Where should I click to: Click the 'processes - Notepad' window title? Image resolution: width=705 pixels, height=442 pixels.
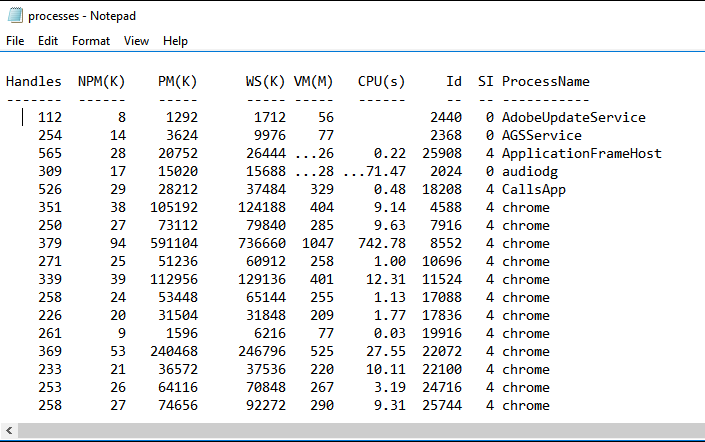coord(82,16)
